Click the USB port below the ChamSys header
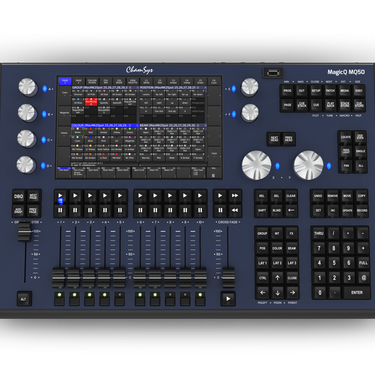The image size is (375, 375). point(273,72)
